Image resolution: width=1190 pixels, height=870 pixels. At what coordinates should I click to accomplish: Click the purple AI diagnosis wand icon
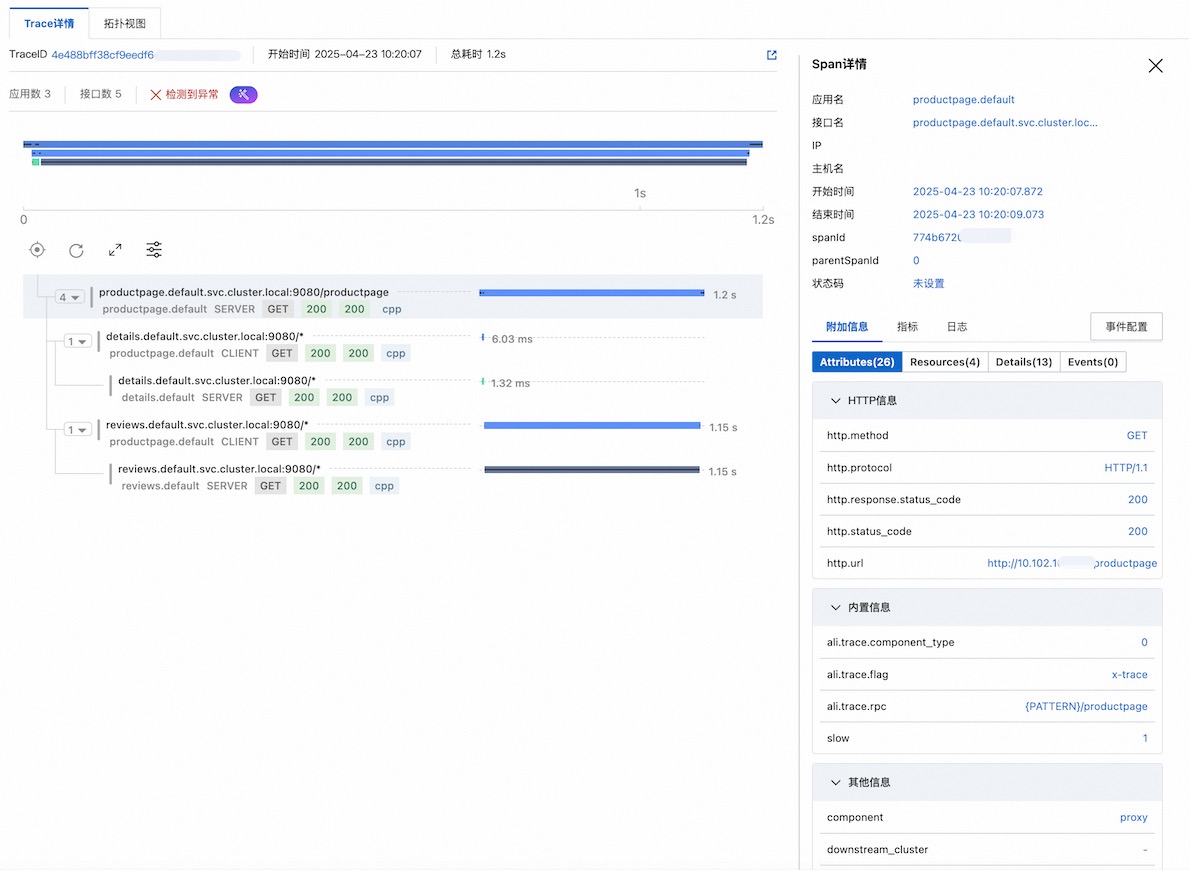coord(244,94)
